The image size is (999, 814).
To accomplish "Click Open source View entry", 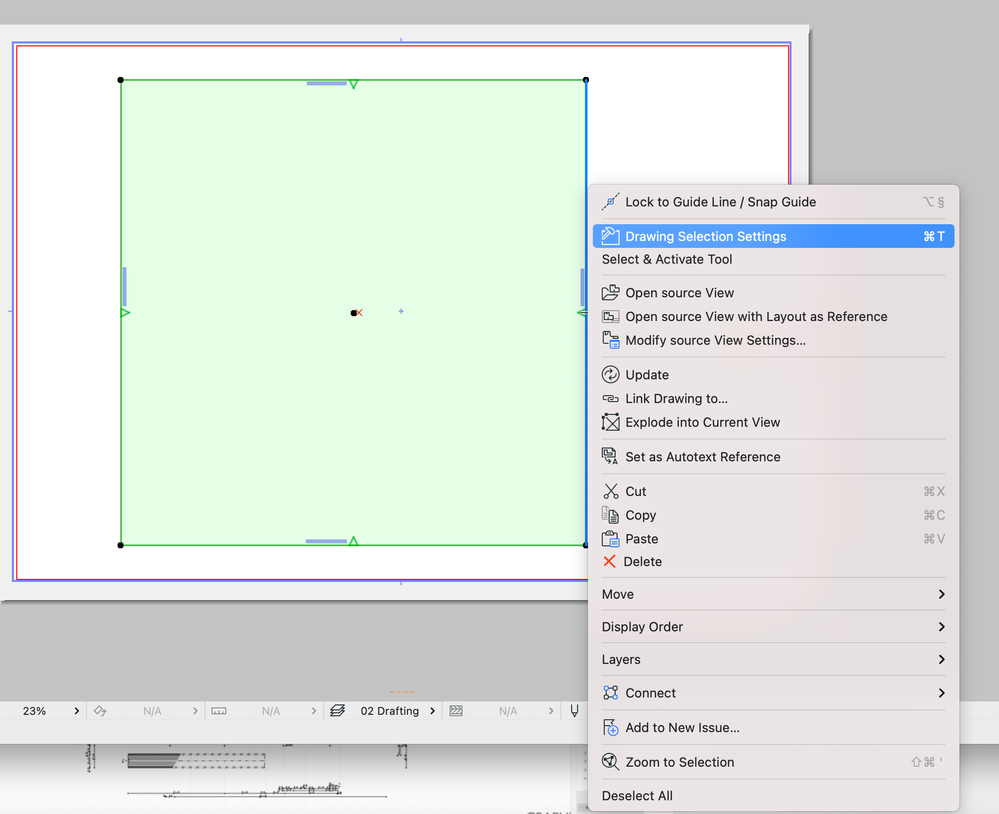I will click(x=773, y=293).
